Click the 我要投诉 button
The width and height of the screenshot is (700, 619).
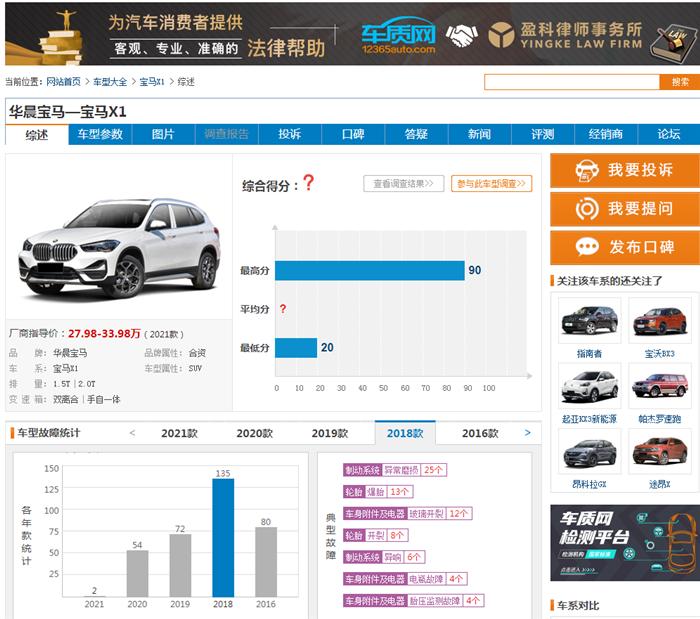click(x=625, y=170)
